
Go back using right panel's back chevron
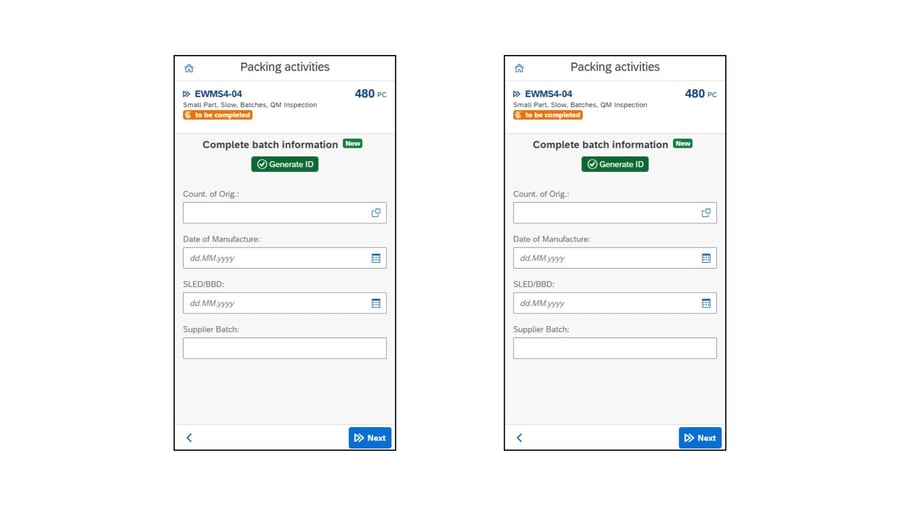[519, 438]
